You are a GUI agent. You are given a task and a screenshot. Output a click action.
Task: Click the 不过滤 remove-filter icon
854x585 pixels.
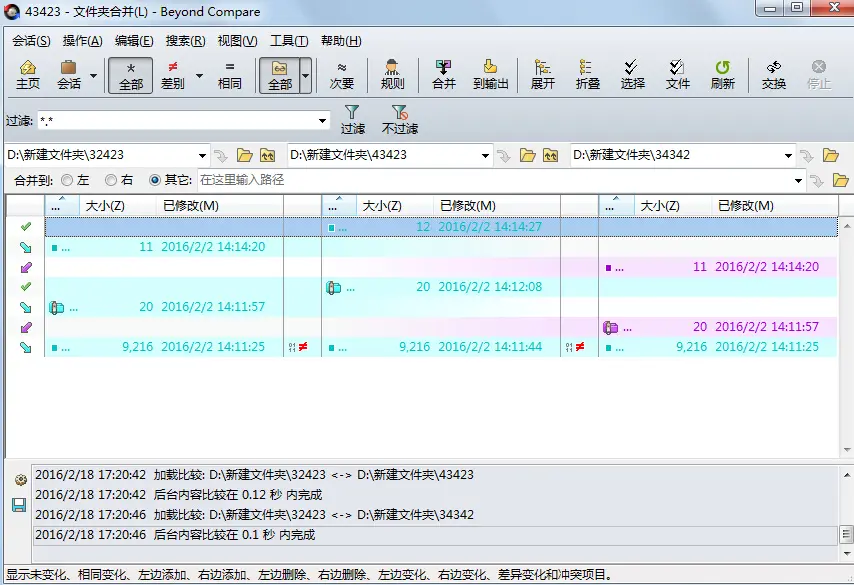click(400, 120)
